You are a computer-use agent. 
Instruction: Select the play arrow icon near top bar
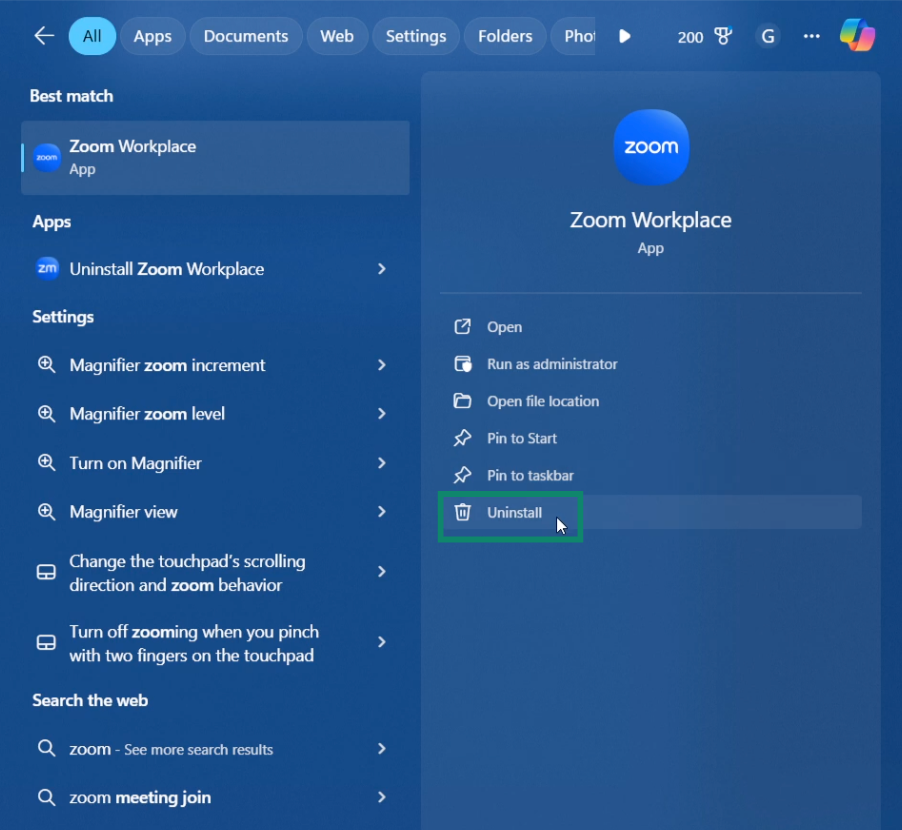click(624, 36)
